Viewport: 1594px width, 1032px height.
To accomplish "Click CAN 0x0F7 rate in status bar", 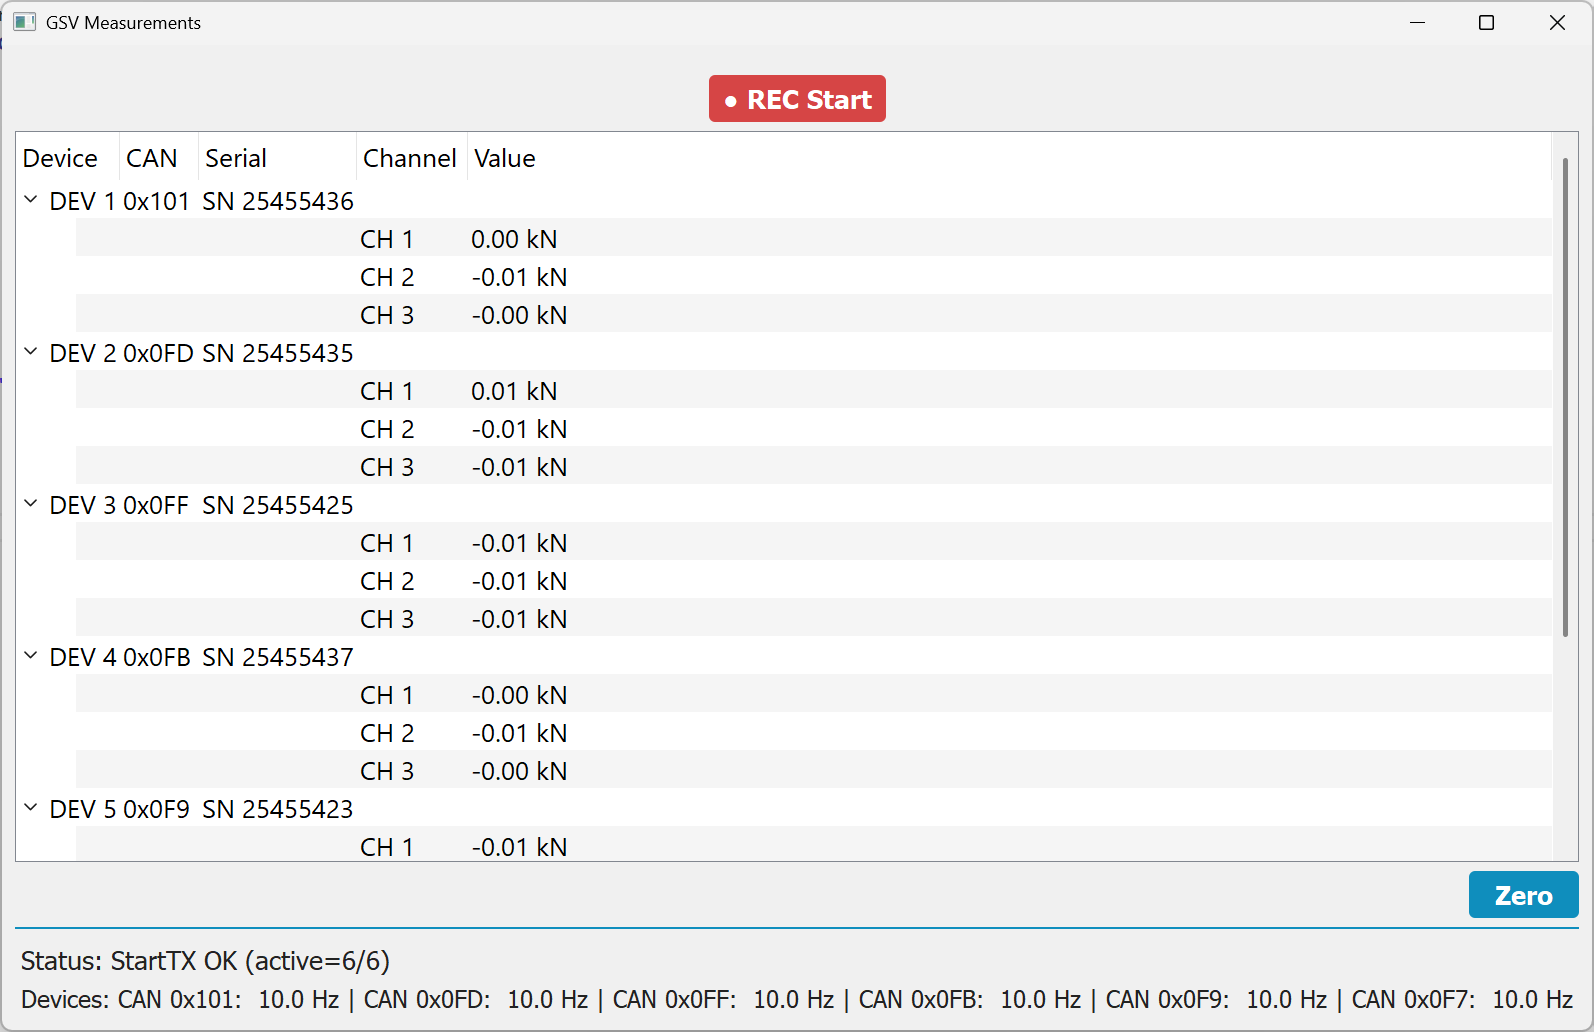I will [1462, 999].
